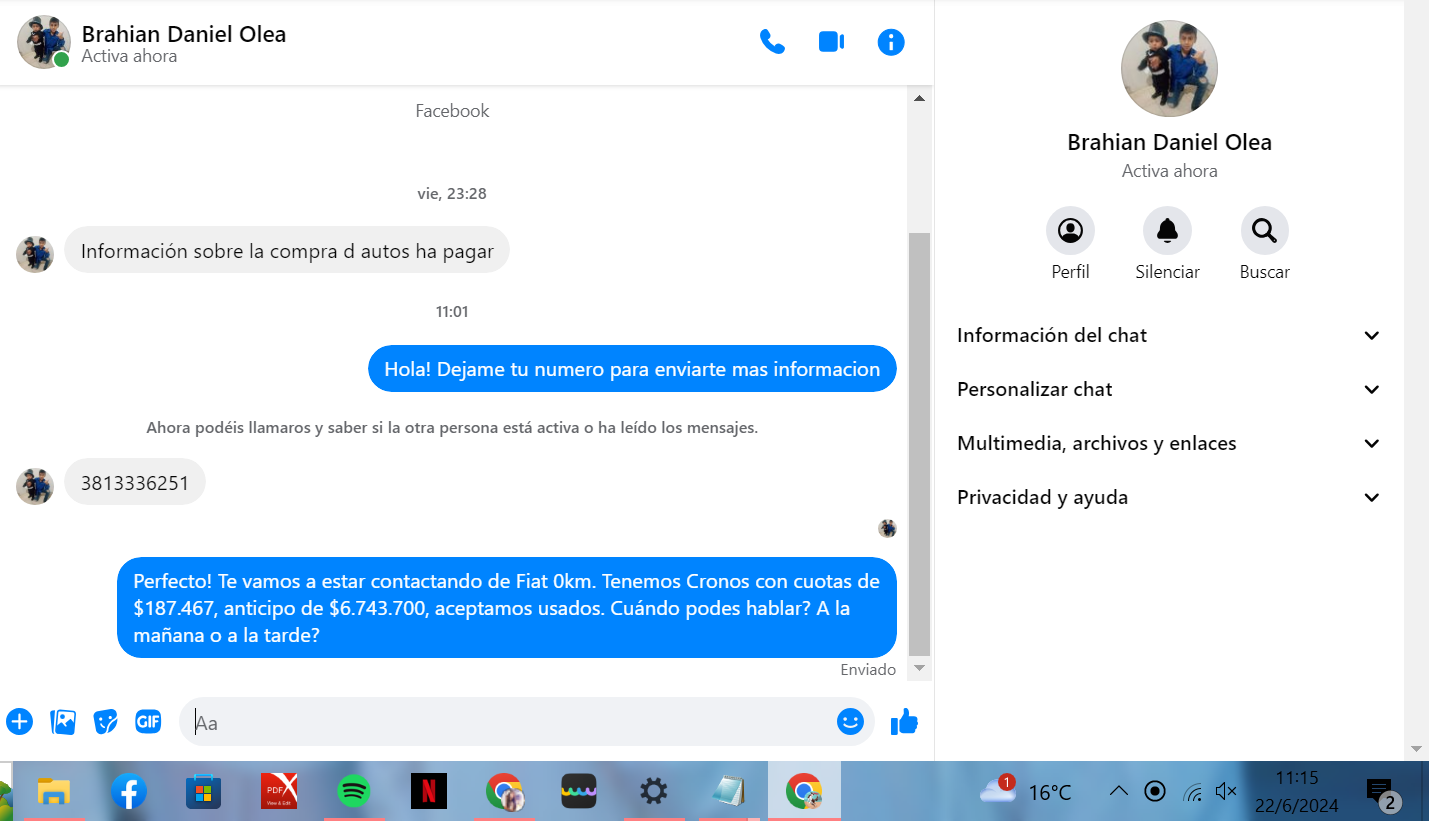Start a video call in chat header

click(831, 42)
